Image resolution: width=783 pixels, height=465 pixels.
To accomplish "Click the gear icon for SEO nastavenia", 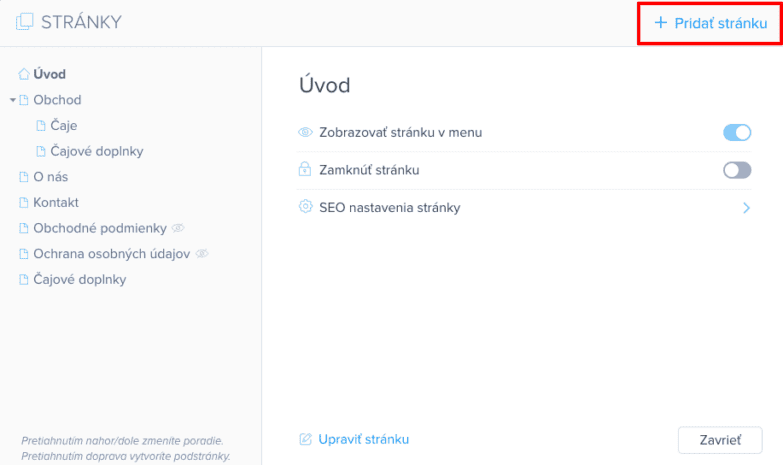I will [306, 208].
